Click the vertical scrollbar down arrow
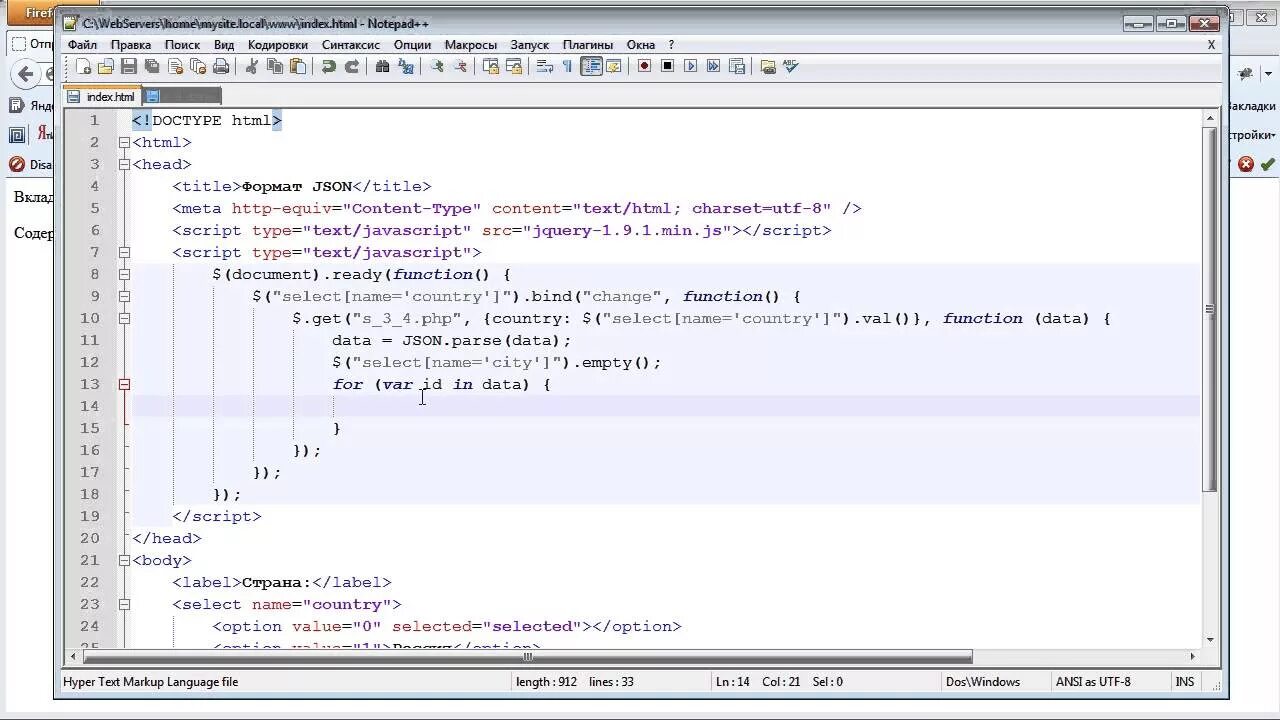Screen dimensions: 1280x720 click(1210, 639)
